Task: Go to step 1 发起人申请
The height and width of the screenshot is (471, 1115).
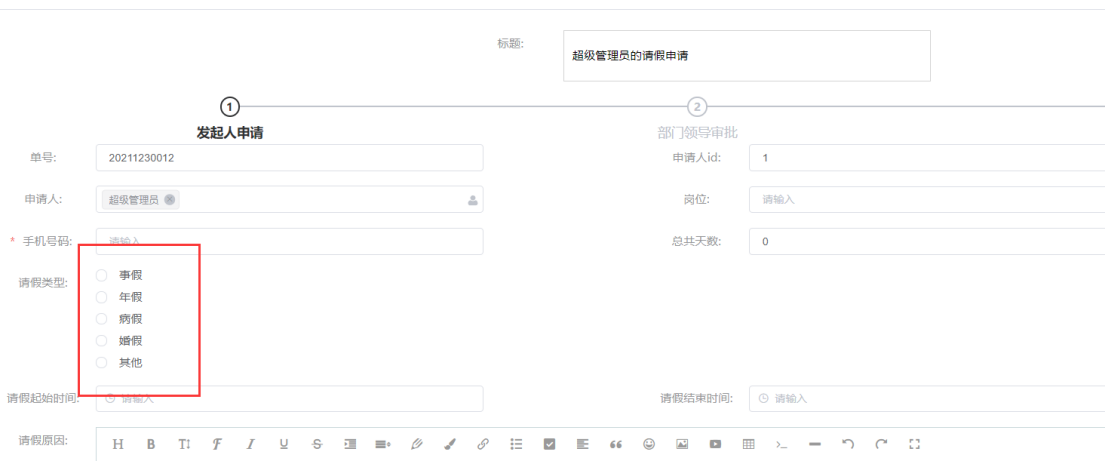Action: pos(230,107)
